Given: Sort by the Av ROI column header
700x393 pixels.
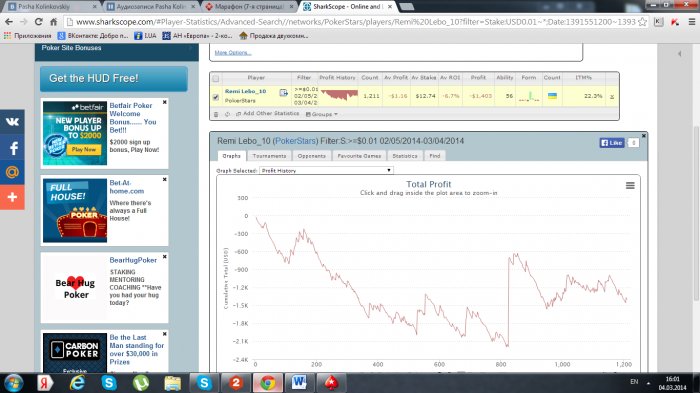Looking at the screenshot, I should click(x=450, y=78).
